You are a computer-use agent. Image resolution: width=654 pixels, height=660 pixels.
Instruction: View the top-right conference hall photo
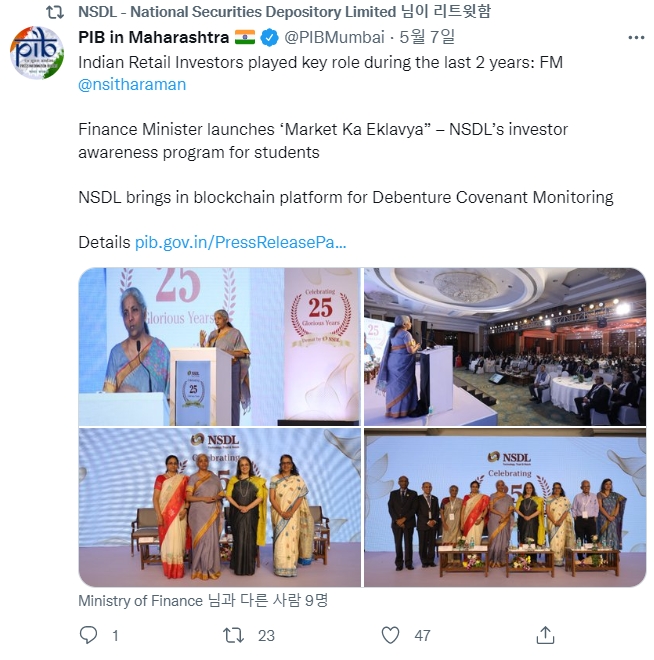[x=505, y=346]
